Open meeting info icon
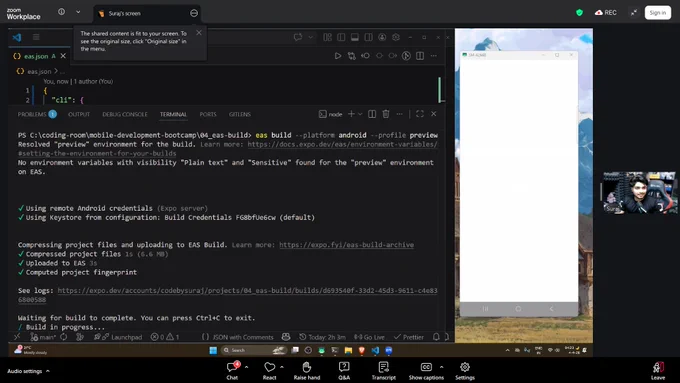 pyautogui.click(x=62, y=12)
